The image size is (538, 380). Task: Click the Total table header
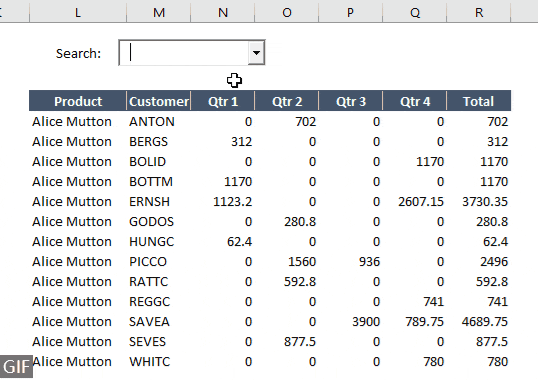click(479, 101)
